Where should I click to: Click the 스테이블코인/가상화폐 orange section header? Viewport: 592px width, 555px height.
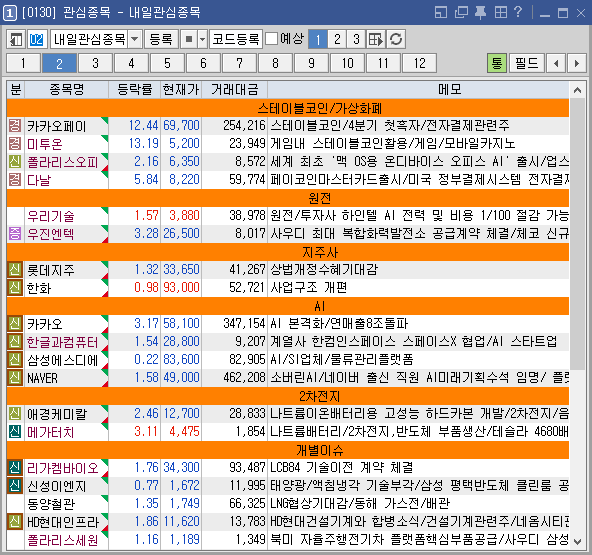point(288,108)
